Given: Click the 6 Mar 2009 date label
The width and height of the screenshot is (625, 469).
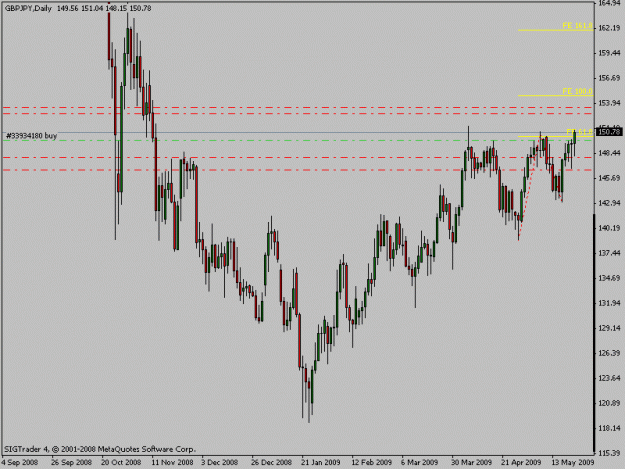Looking at the screenshot, I should 419,463.
